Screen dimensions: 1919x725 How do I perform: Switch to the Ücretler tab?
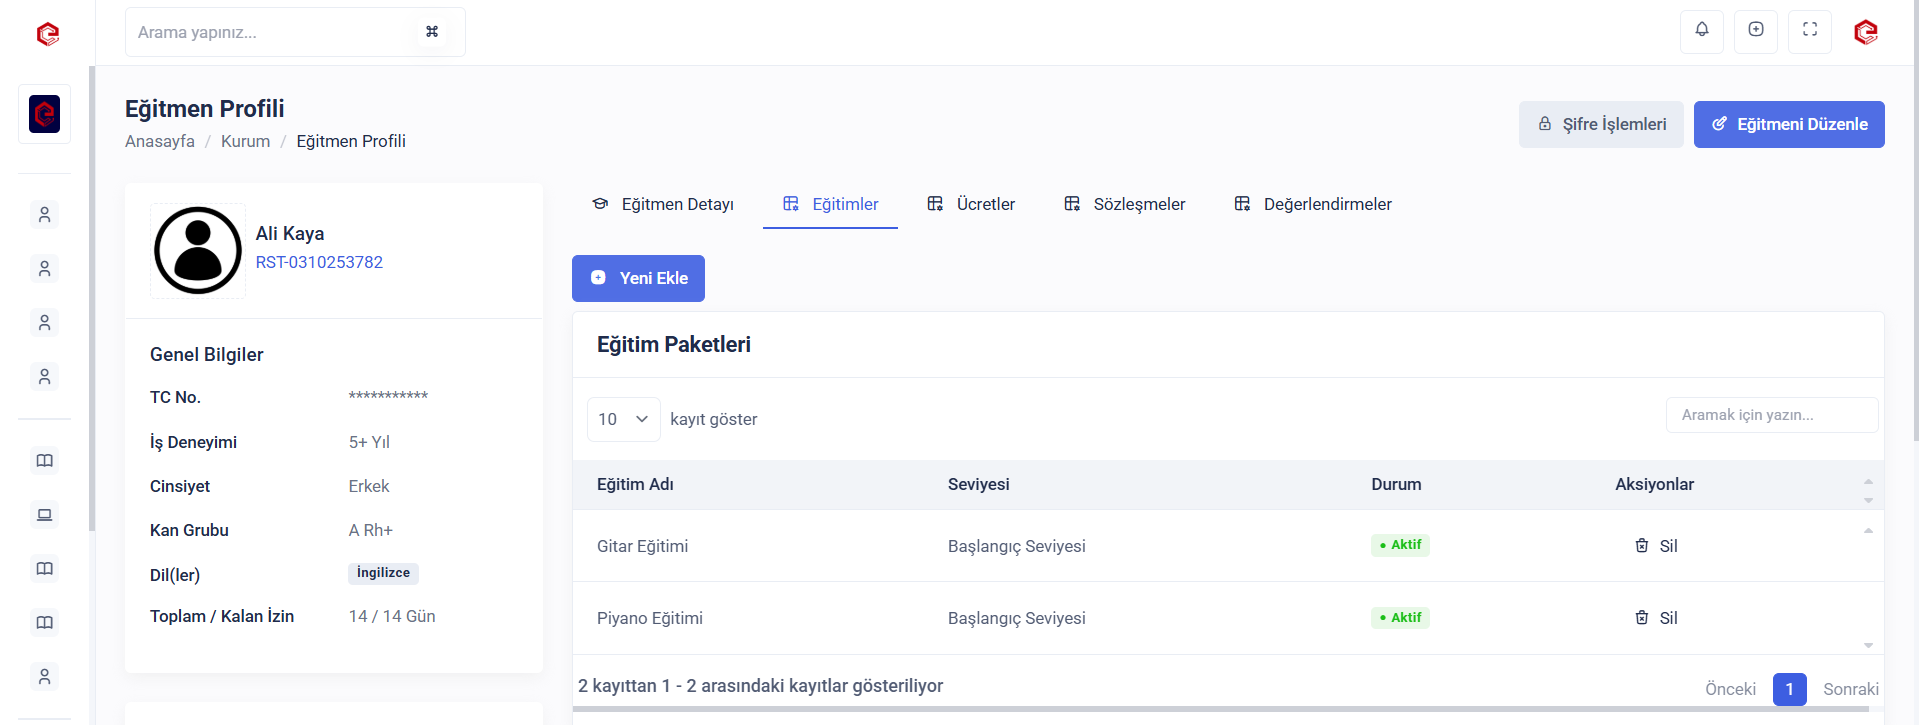tap(971, 204)
